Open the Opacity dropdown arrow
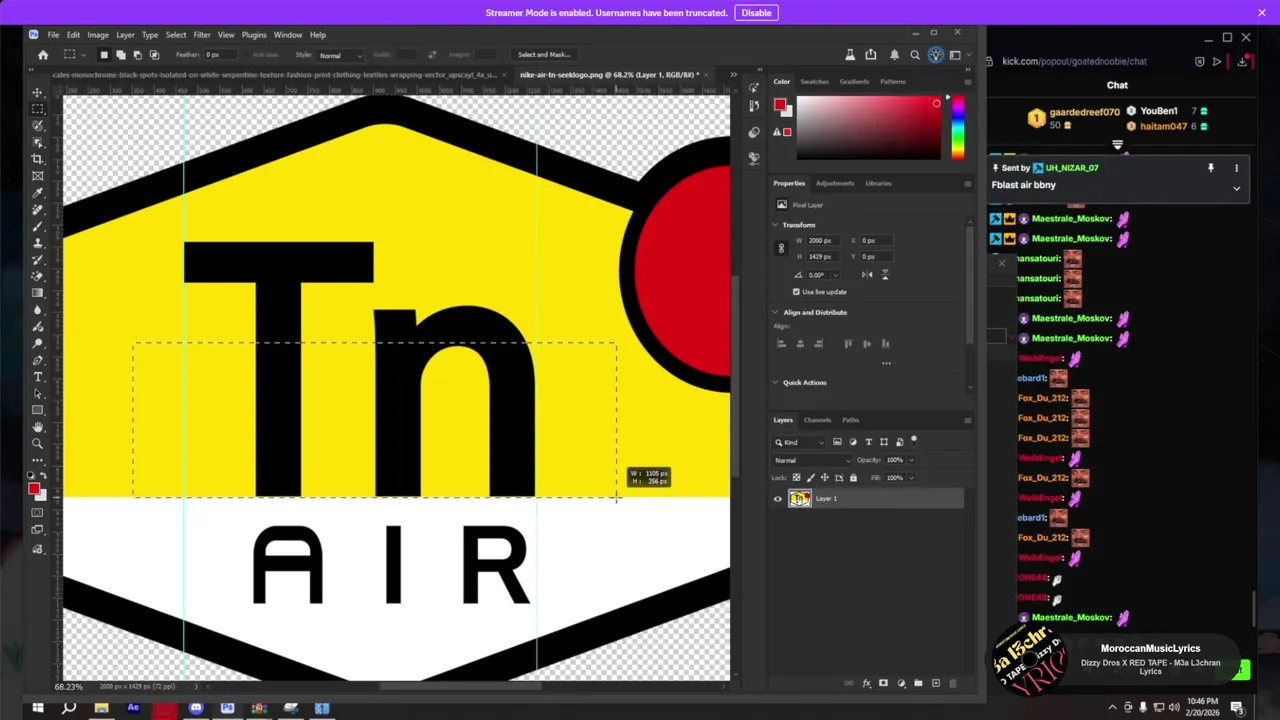This screenshot has height=720, width=1280. pyautogui.click(x=911, y=461)
